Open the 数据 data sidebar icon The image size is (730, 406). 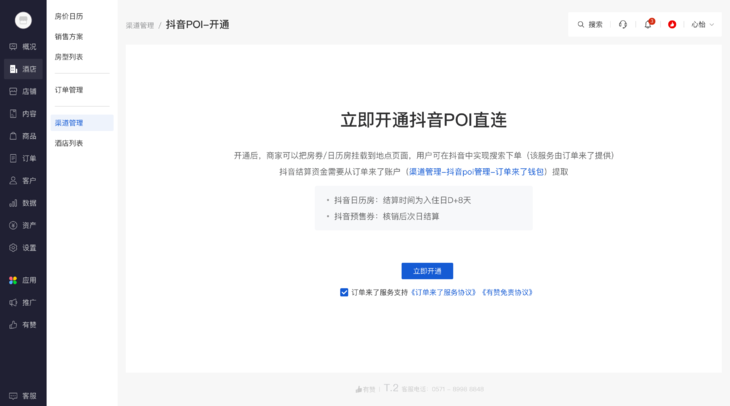[x=13, y=203]
